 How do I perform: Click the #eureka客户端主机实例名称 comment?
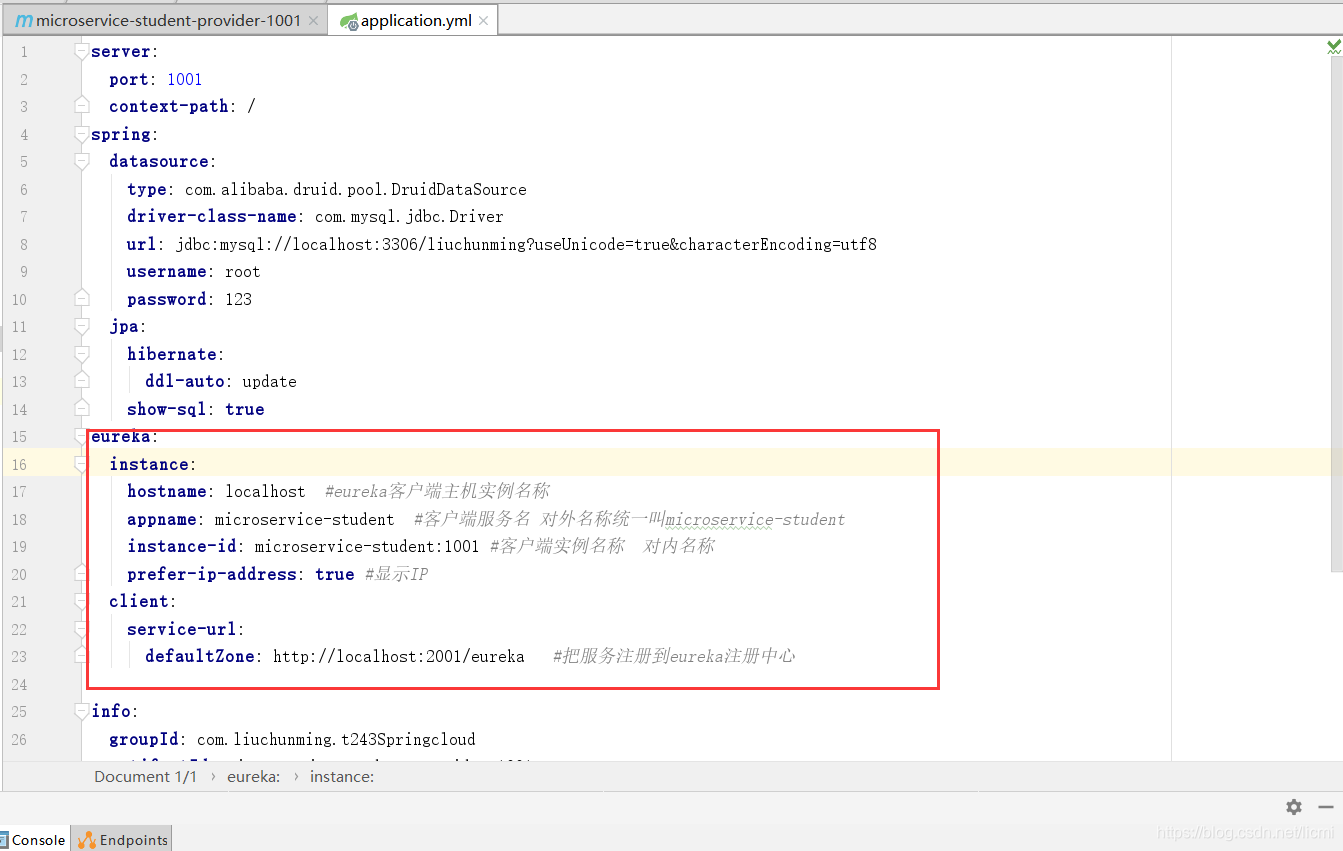437,491
